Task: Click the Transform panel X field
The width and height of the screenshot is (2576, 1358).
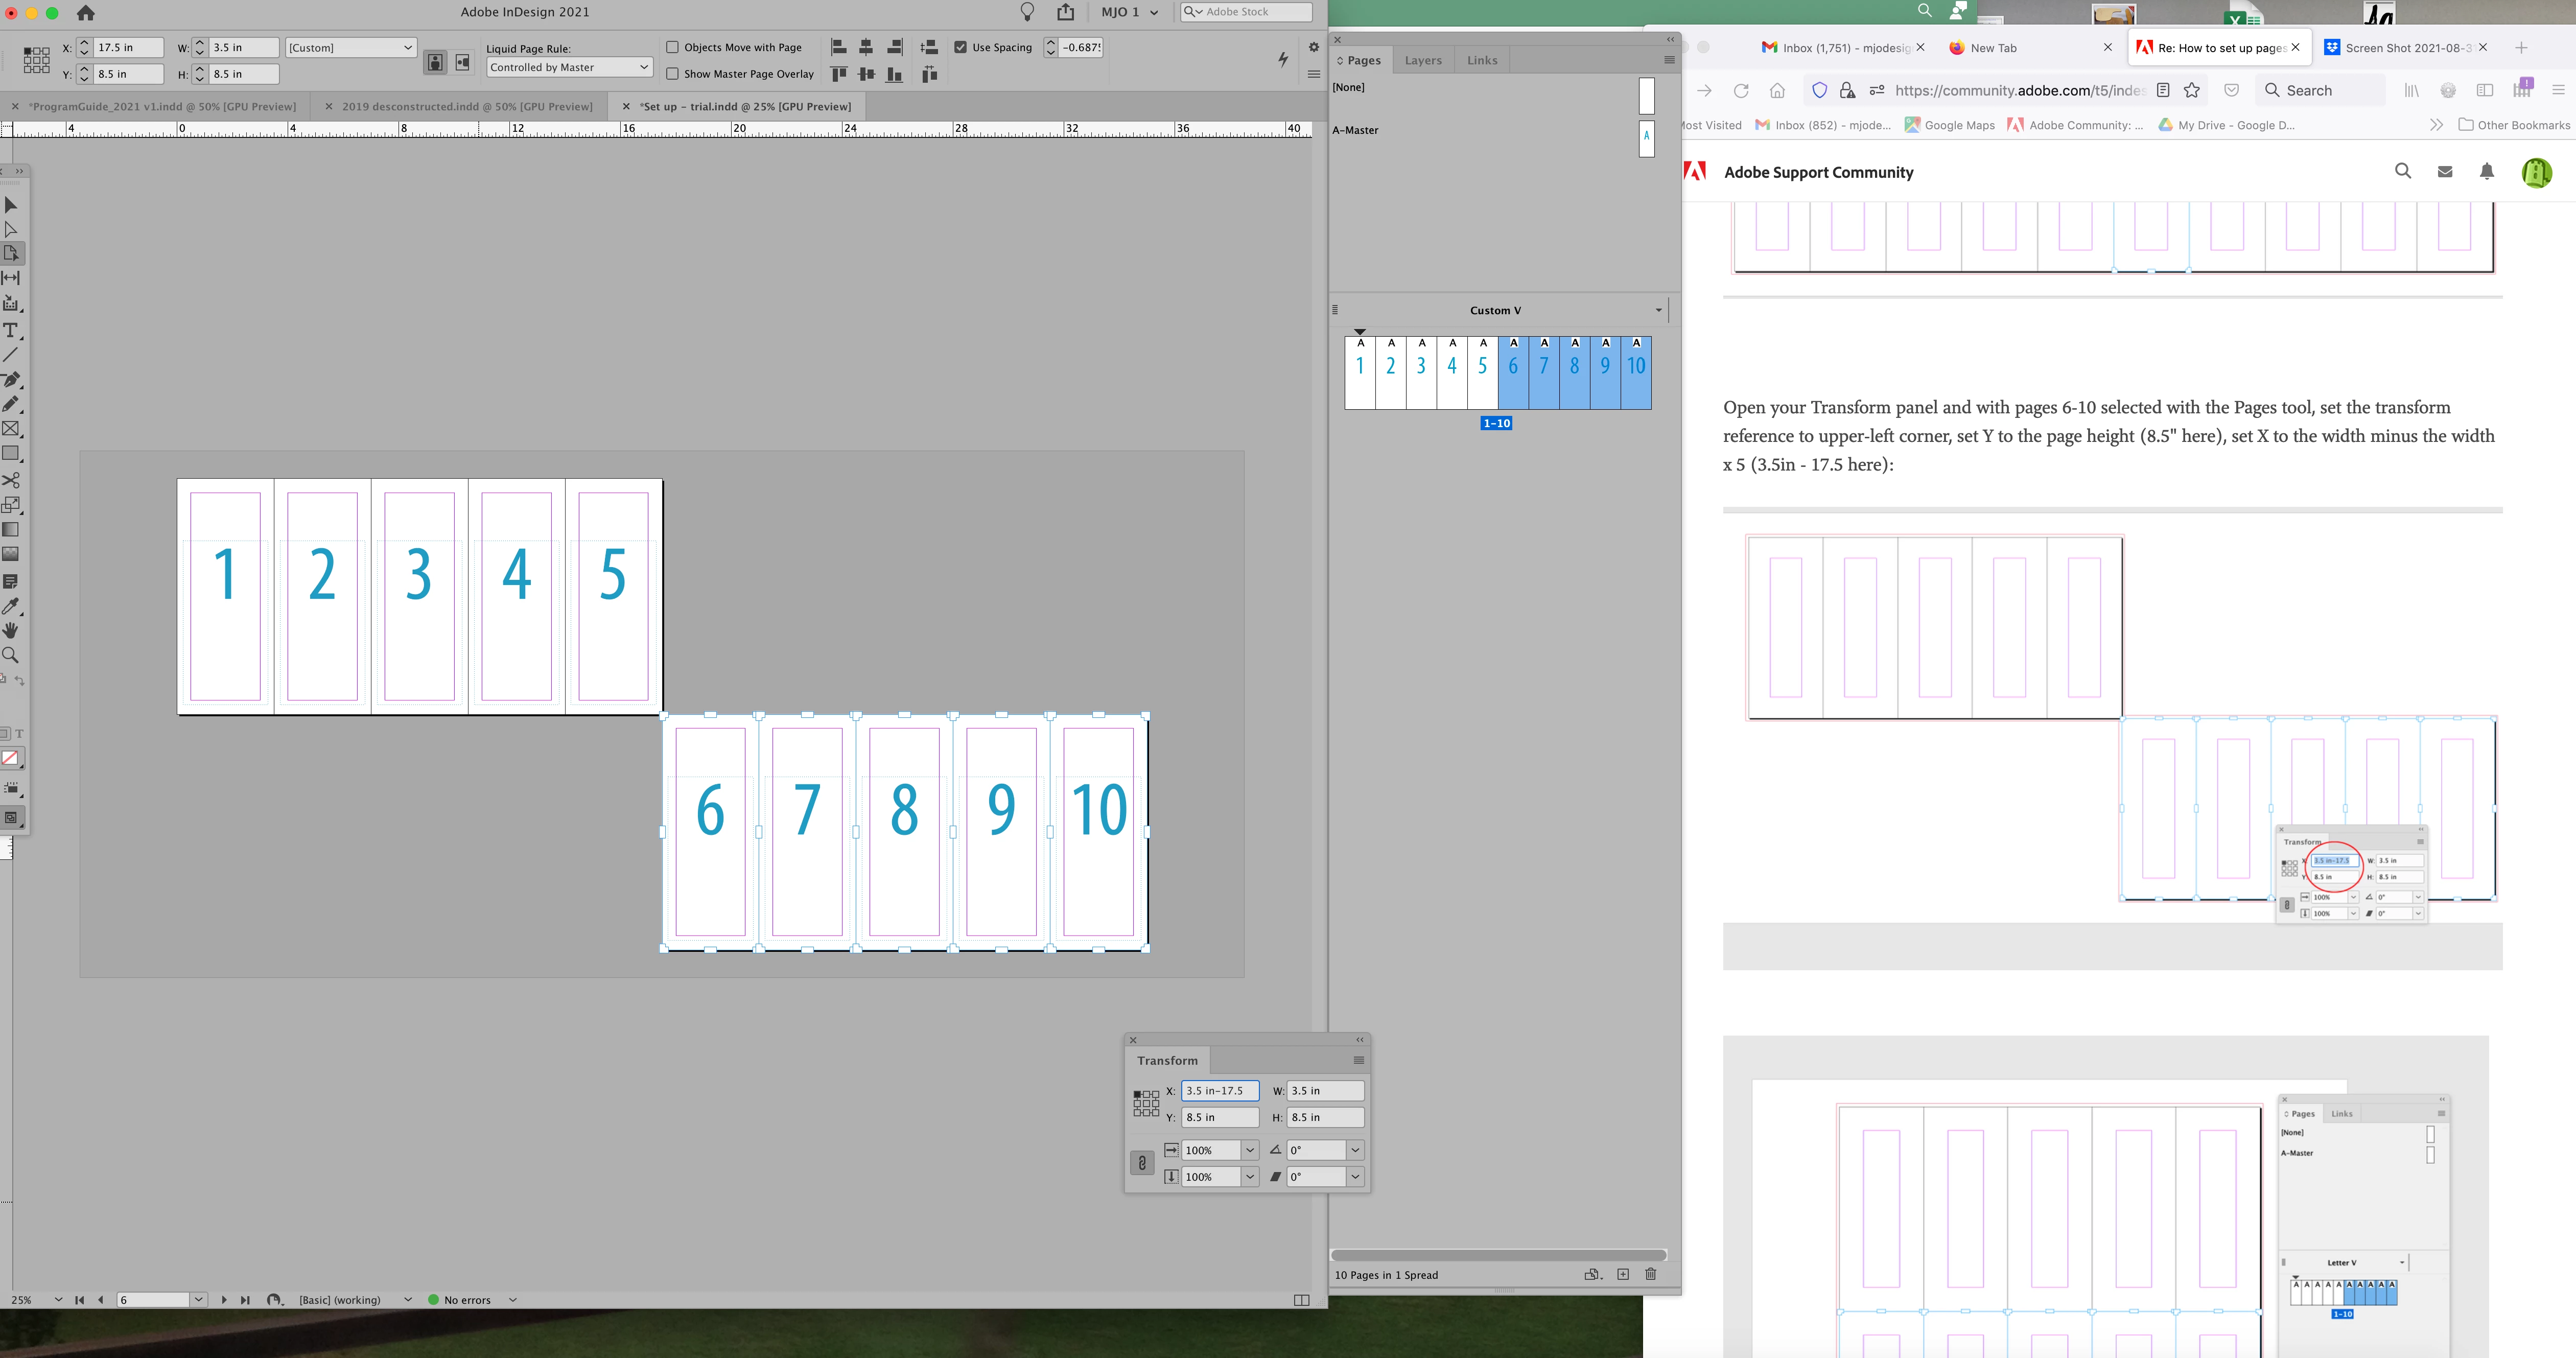Action: (1219, 1091)
